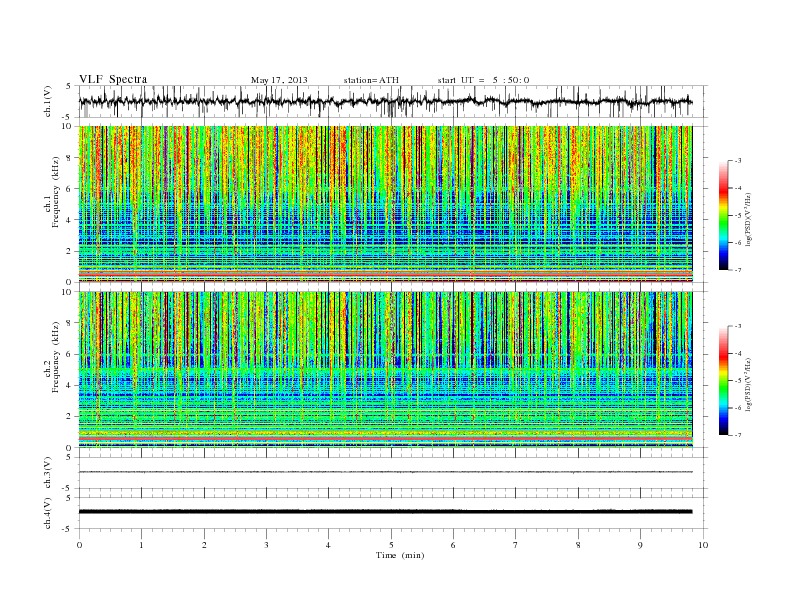Click the ch.2 spectrogram panel
792x612 pixels.
point(385,370)
